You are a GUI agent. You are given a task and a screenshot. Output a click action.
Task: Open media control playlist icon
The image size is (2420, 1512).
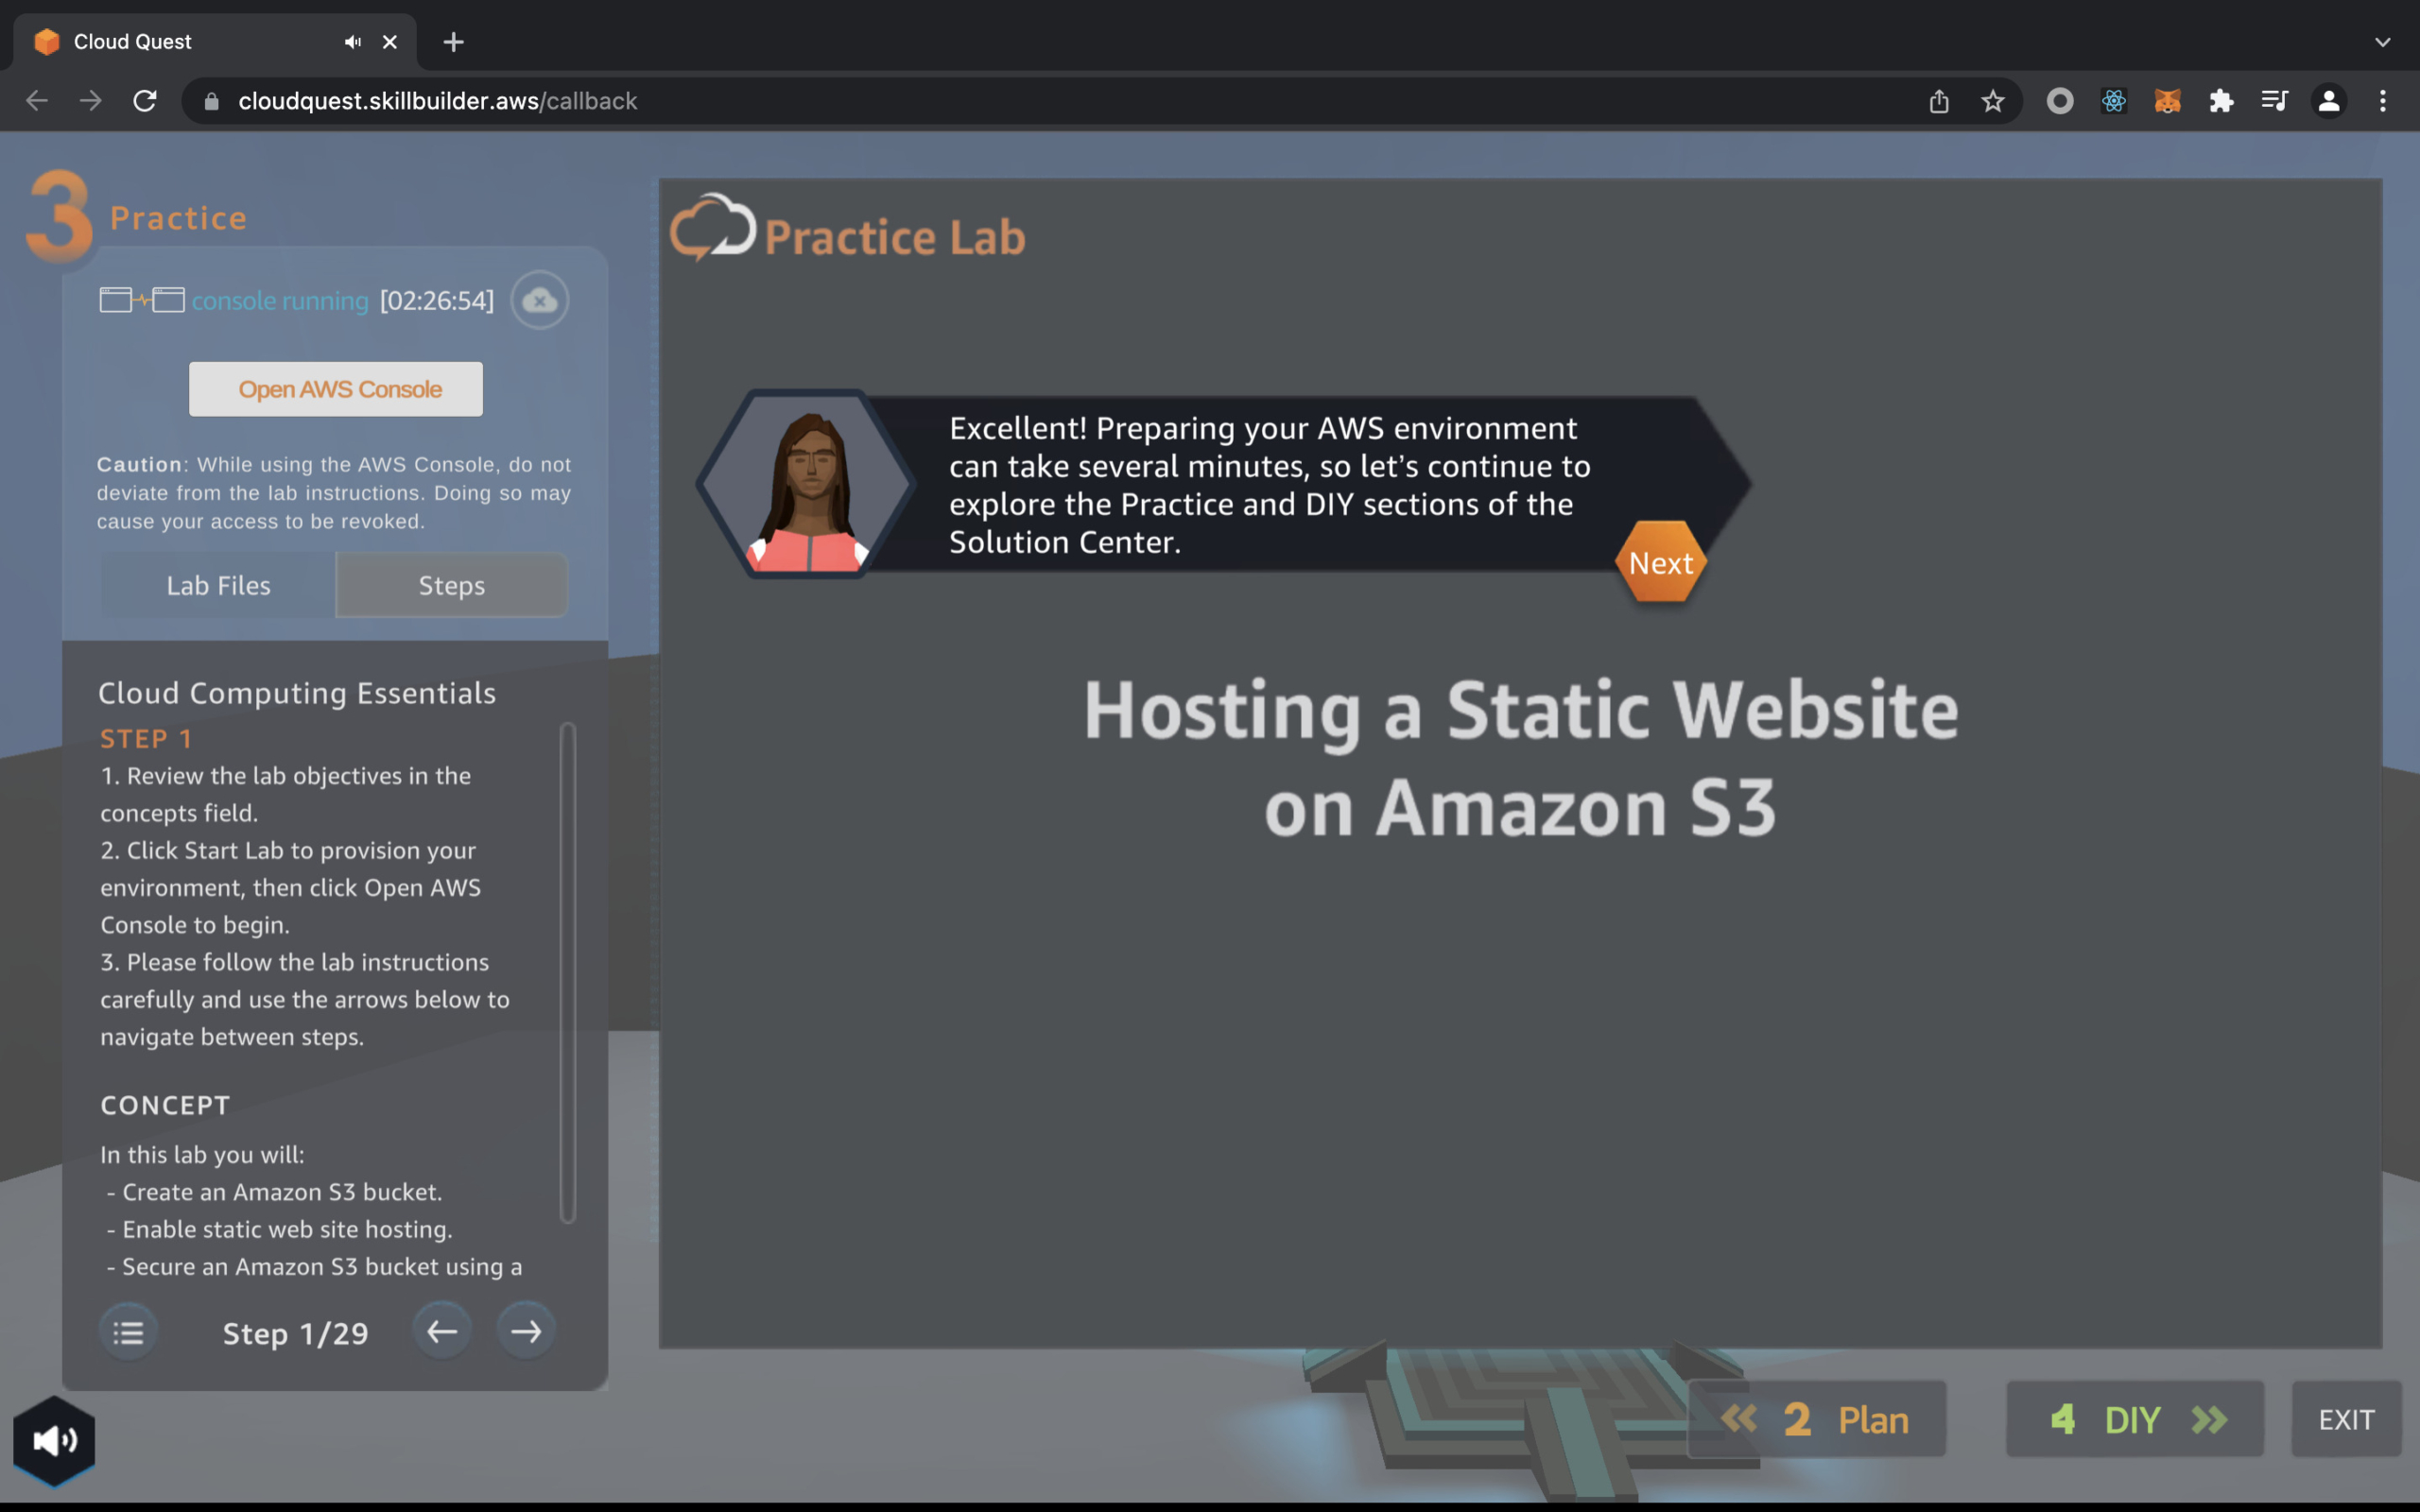tap(2275, 101)
